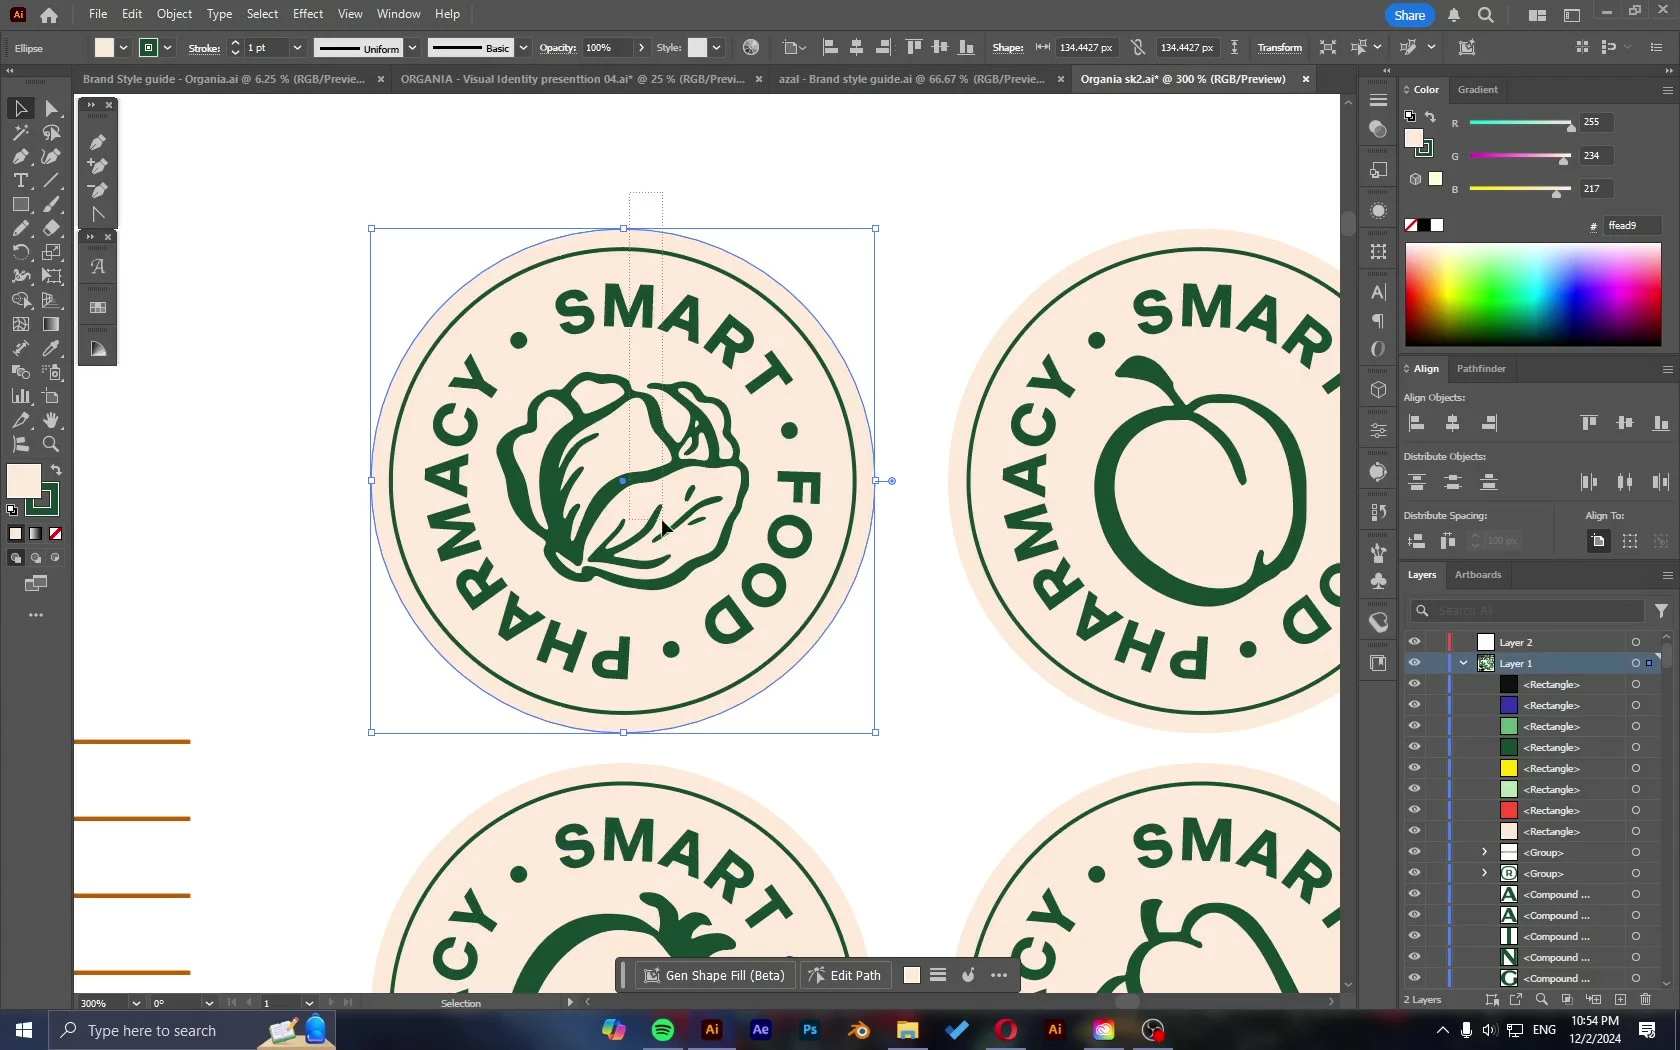
Task: Hide the first Compound path item
Action: [1414, 894]
